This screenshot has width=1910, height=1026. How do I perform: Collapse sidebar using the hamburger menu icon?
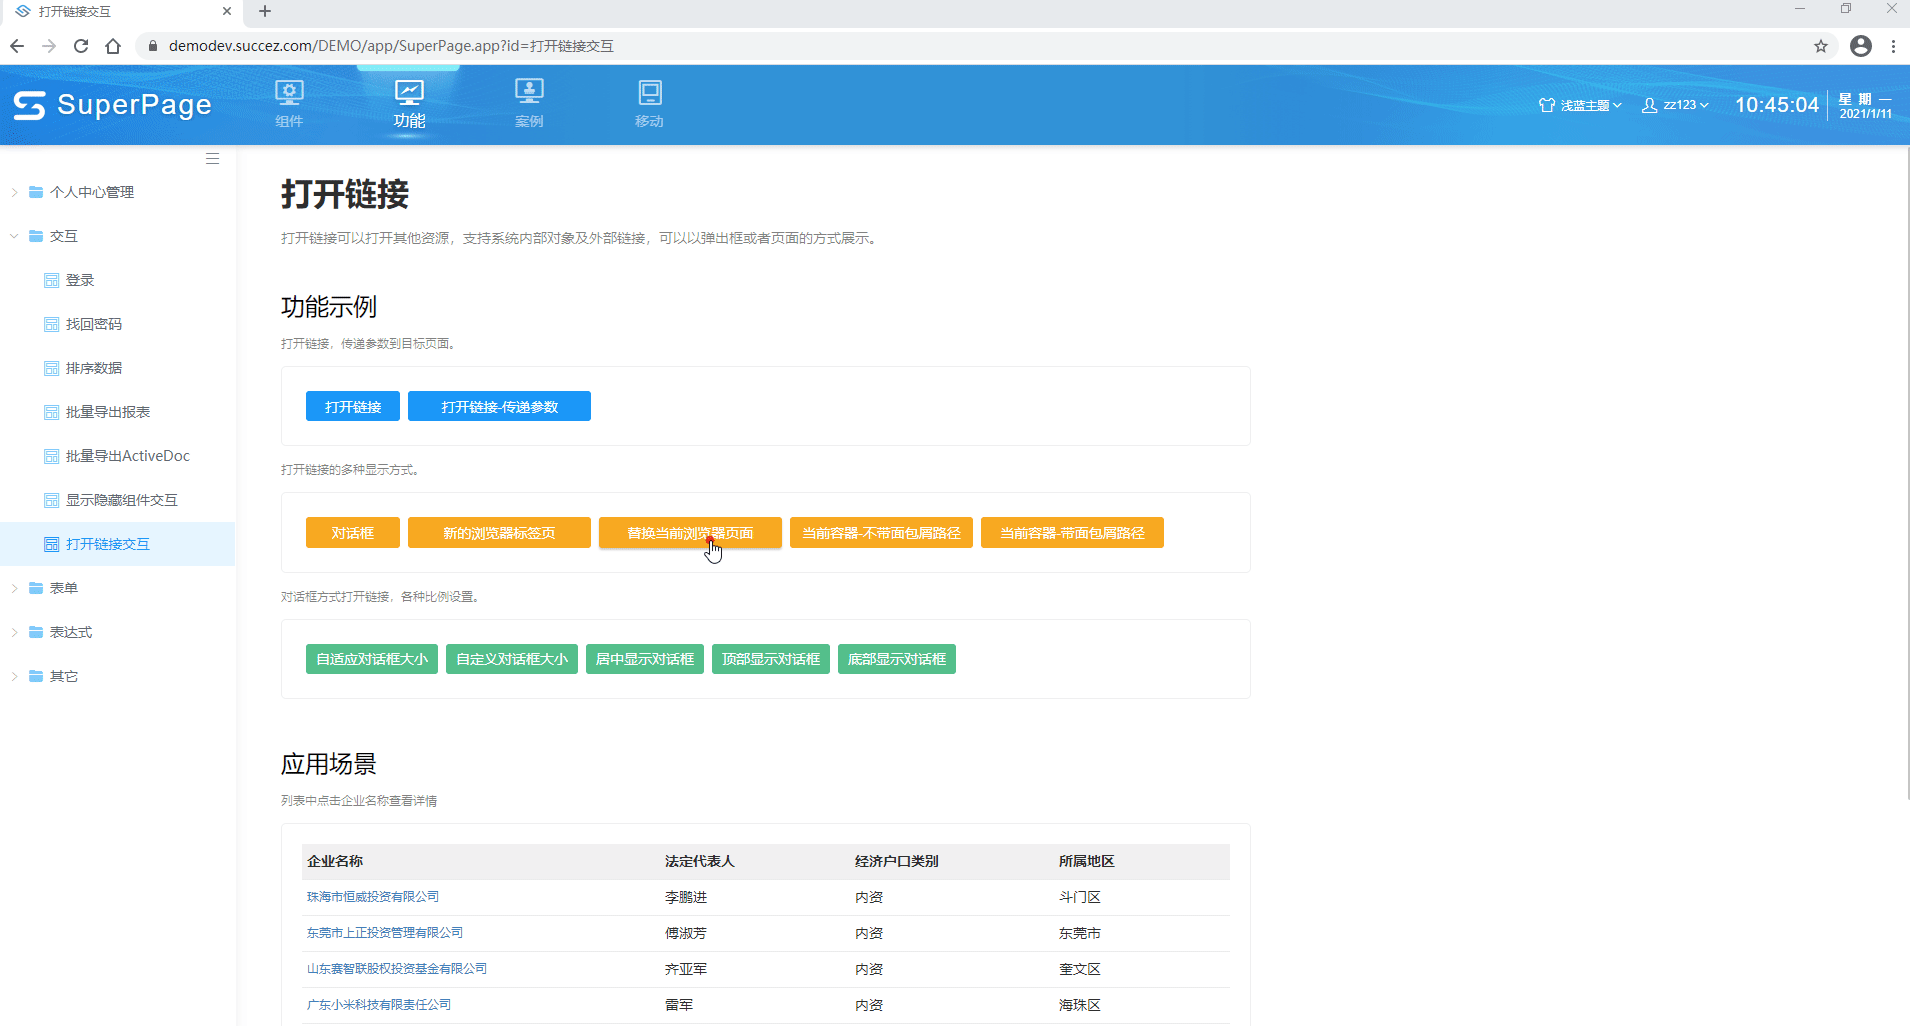(x=212, y=159)
